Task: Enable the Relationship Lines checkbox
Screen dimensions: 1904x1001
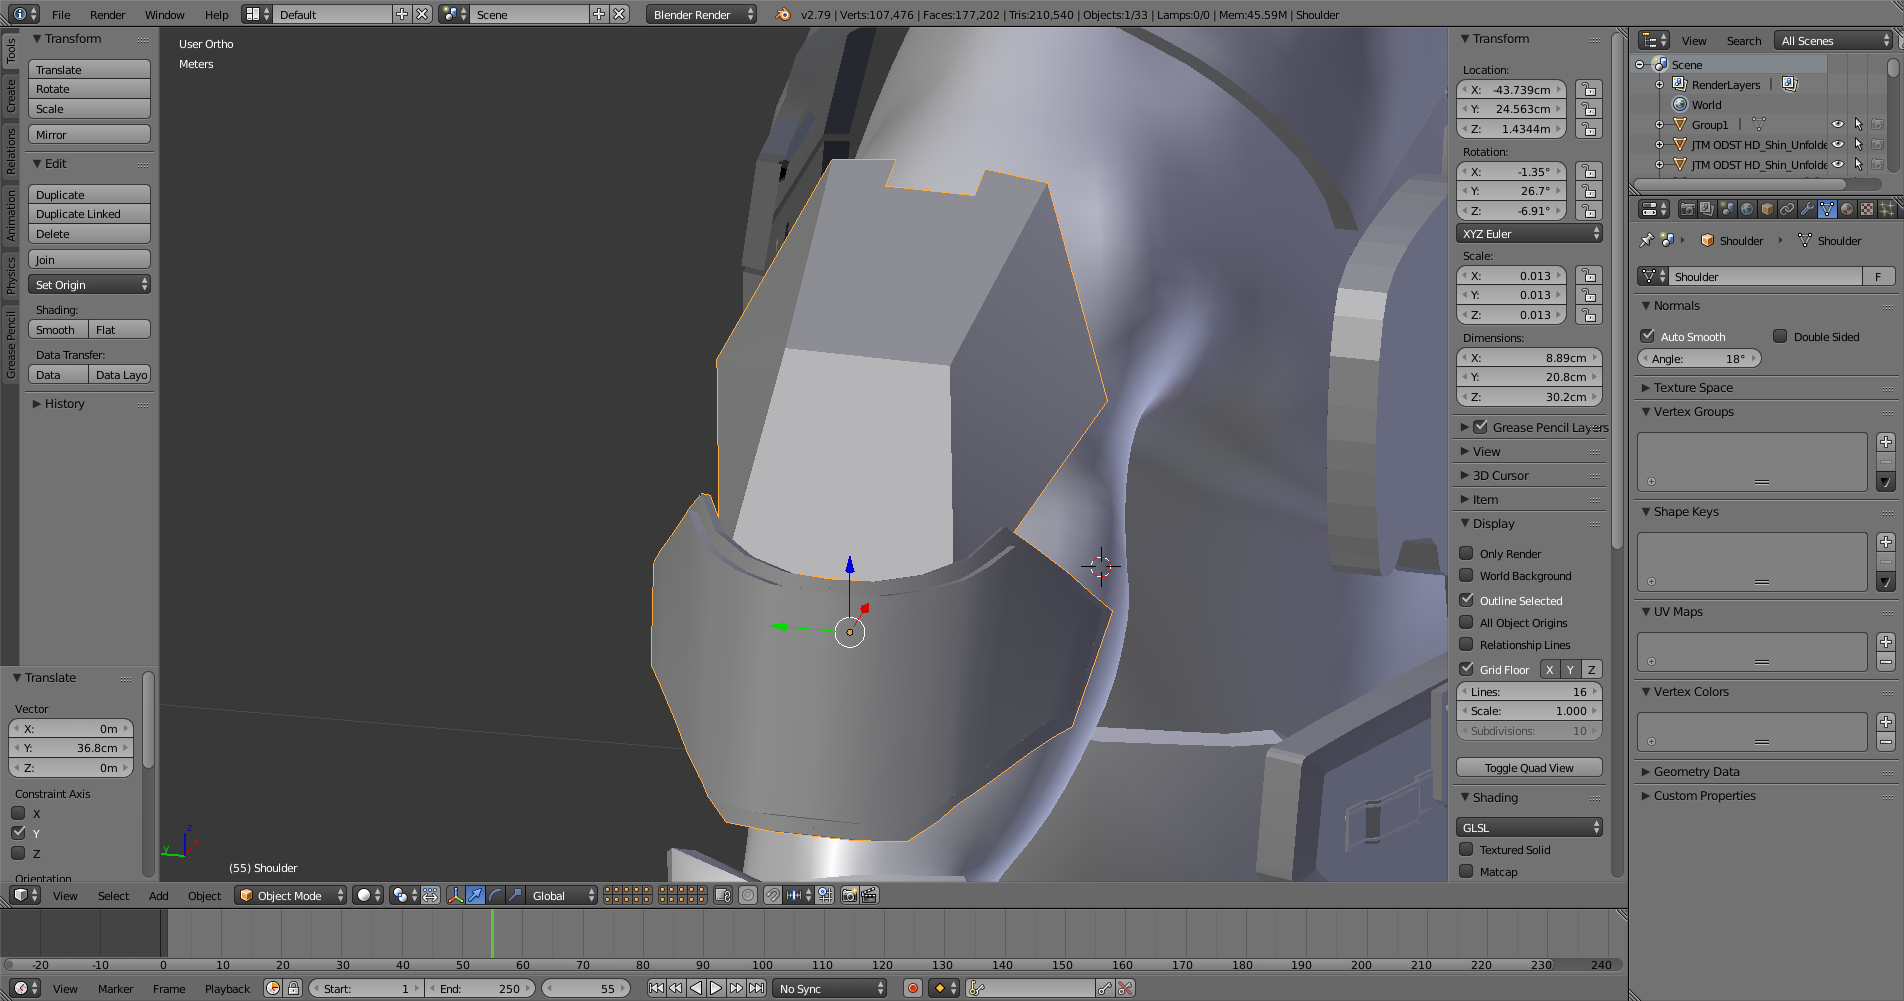Action: (x=1466, y=644)
